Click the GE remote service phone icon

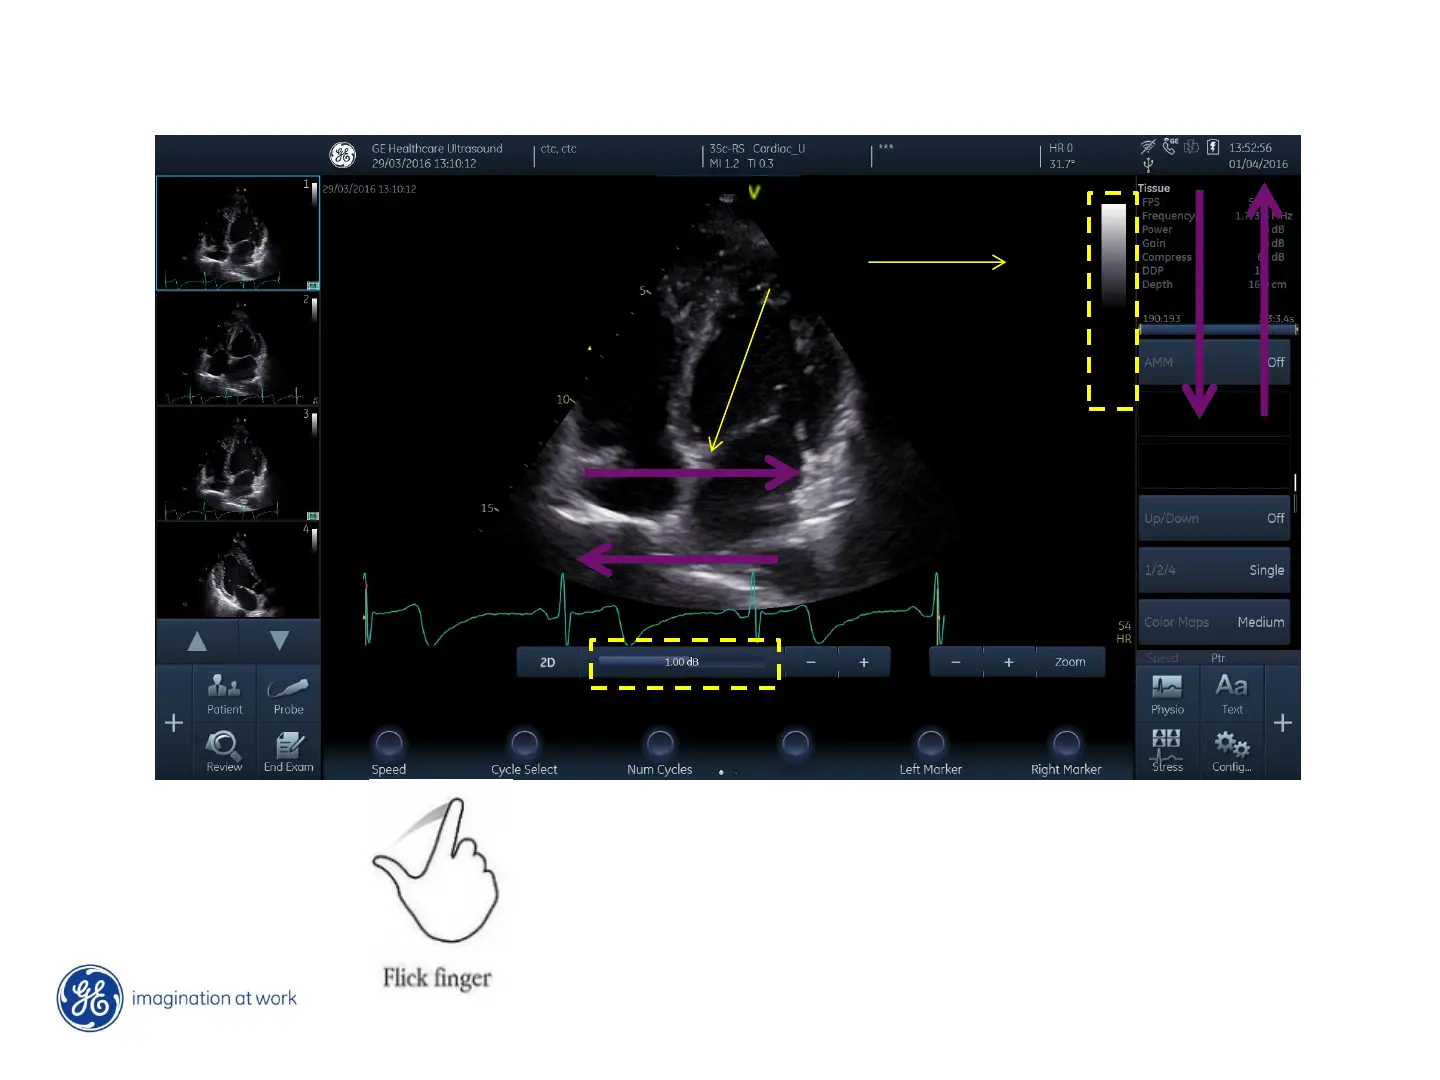1169,147
